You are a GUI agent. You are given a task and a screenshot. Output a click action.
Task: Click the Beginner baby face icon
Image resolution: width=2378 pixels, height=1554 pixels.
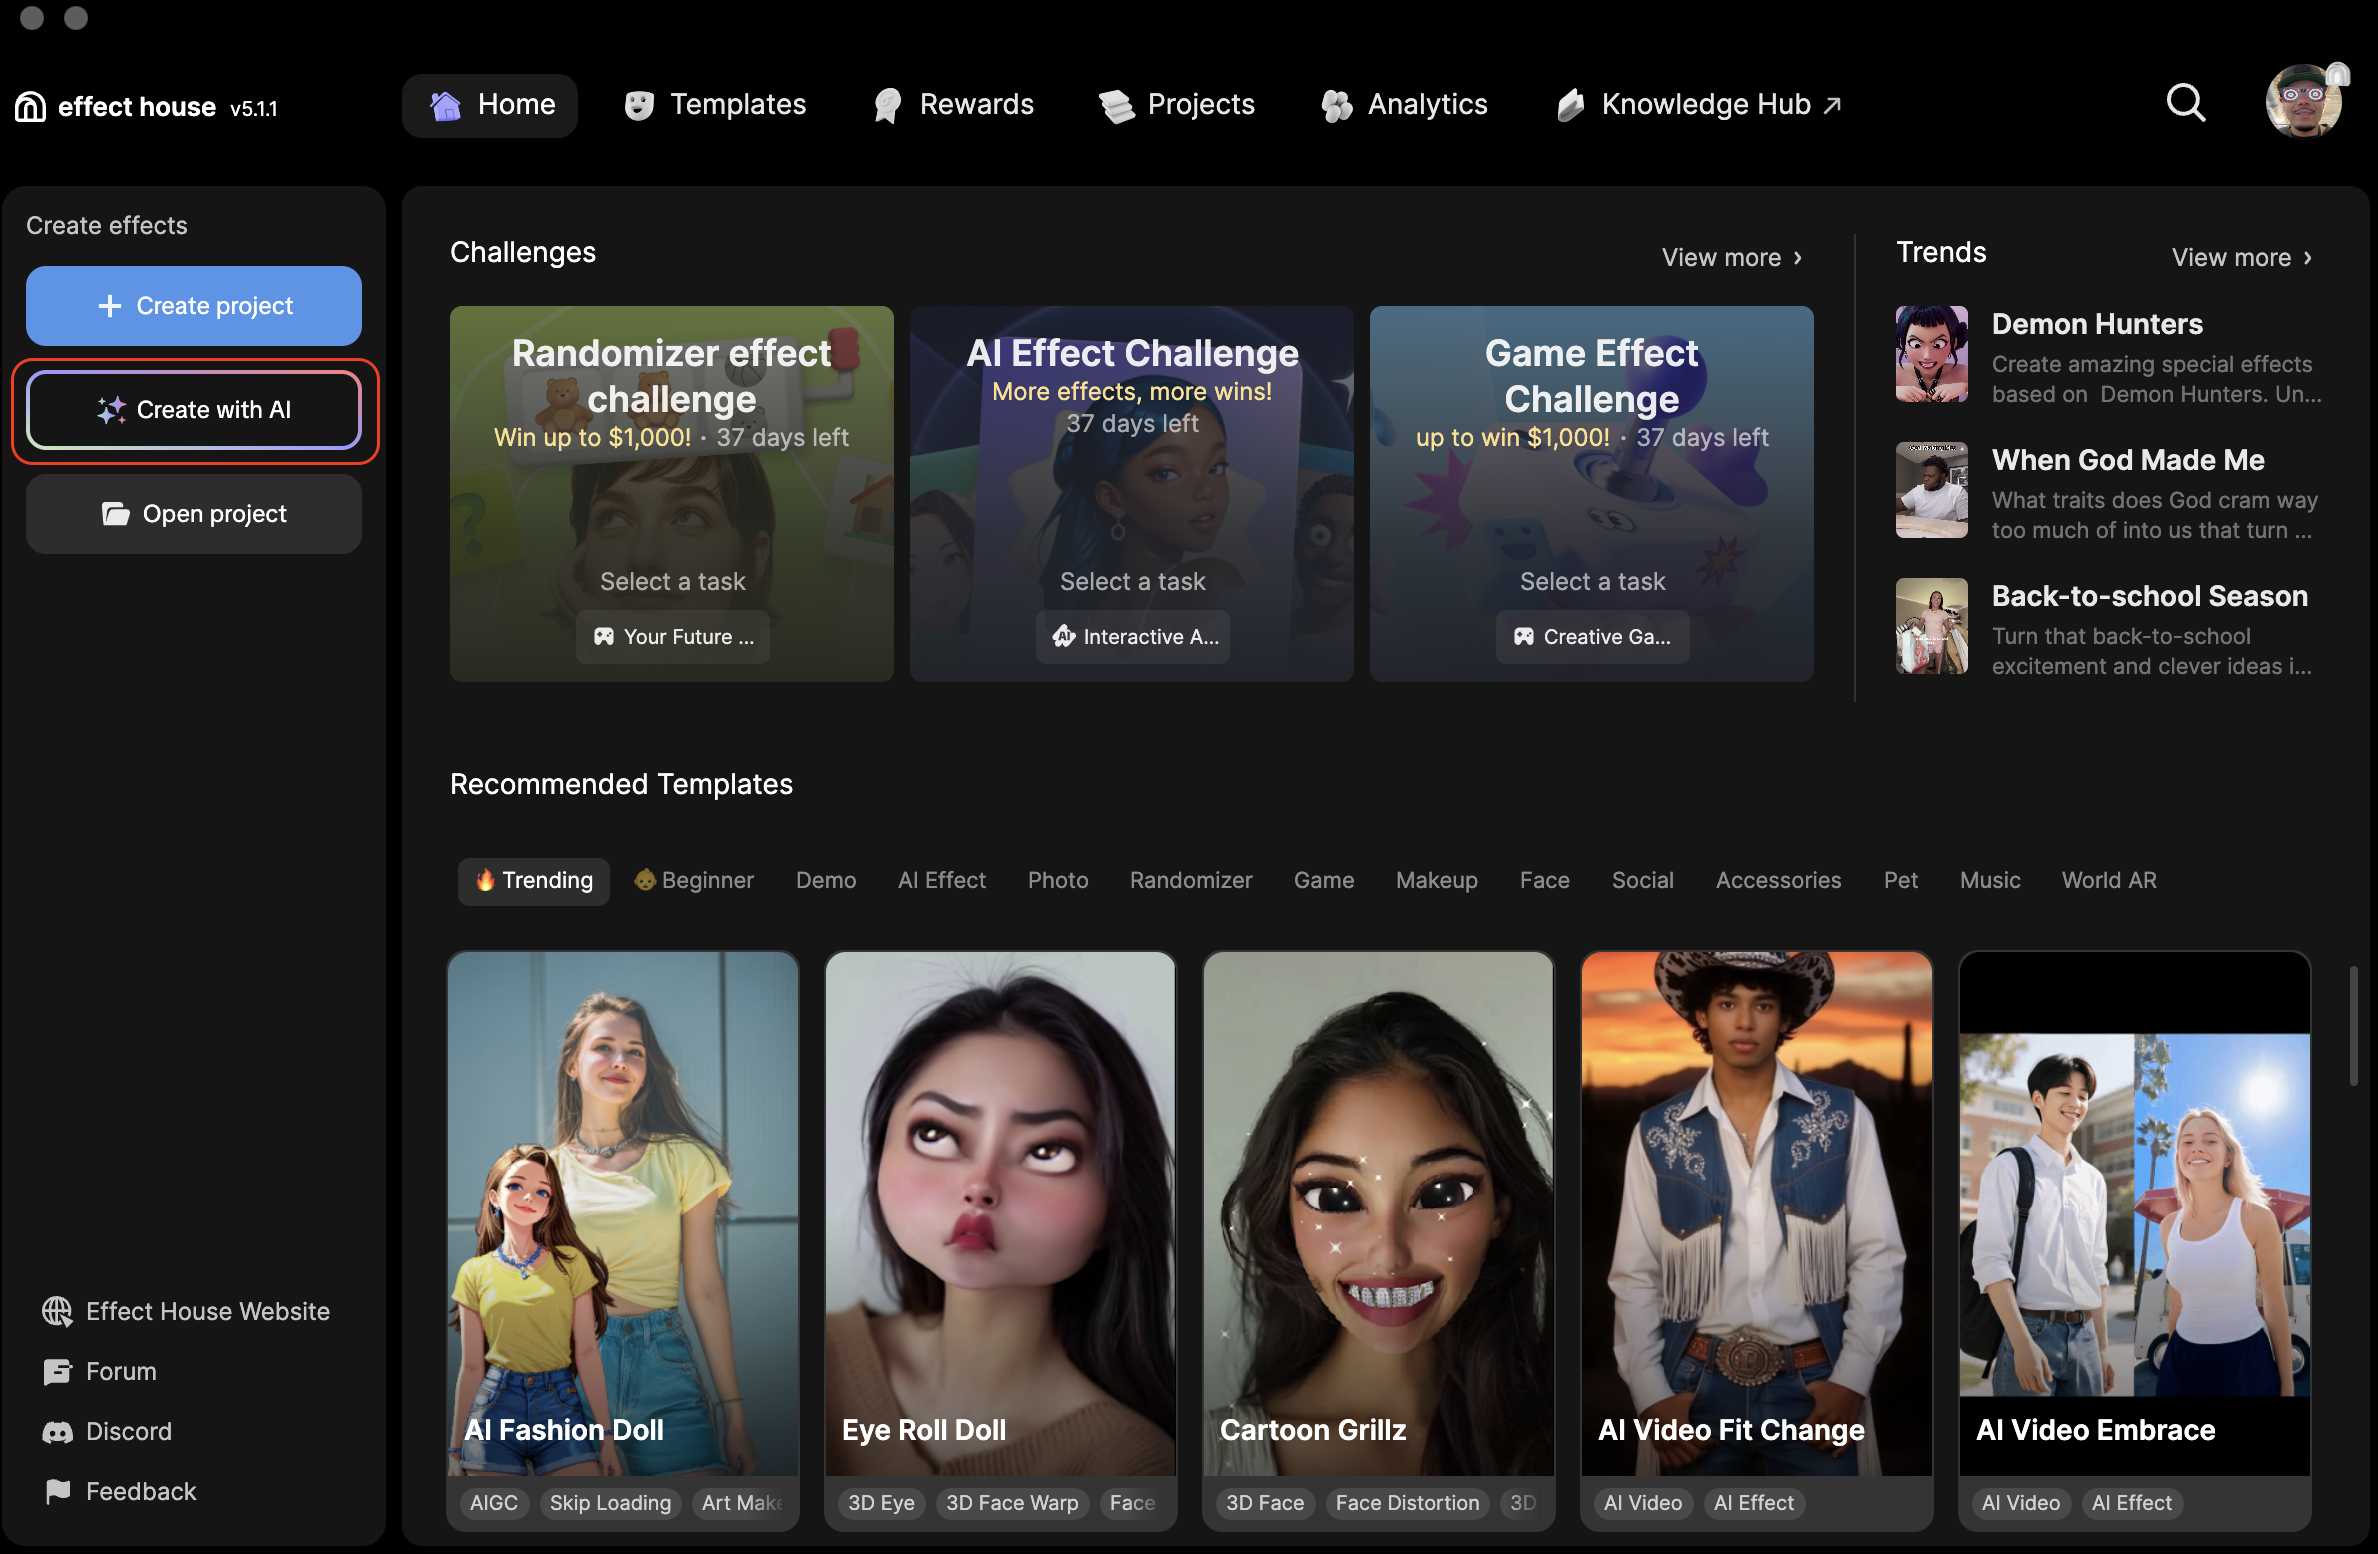coord(645,880)
